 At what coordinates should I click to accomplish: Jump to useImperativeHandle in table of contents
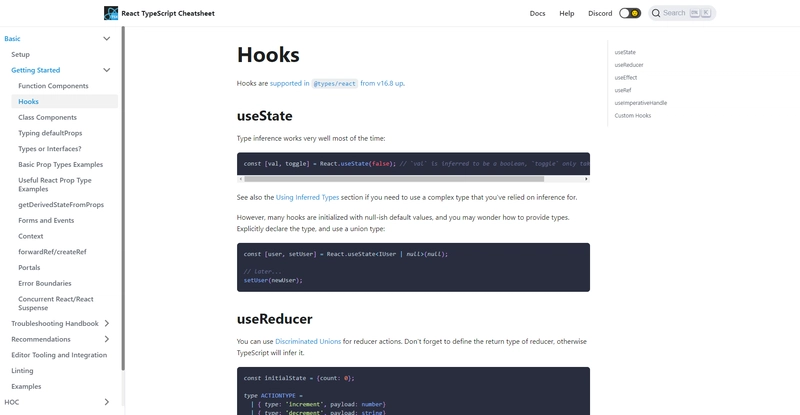tap(640, 103)
